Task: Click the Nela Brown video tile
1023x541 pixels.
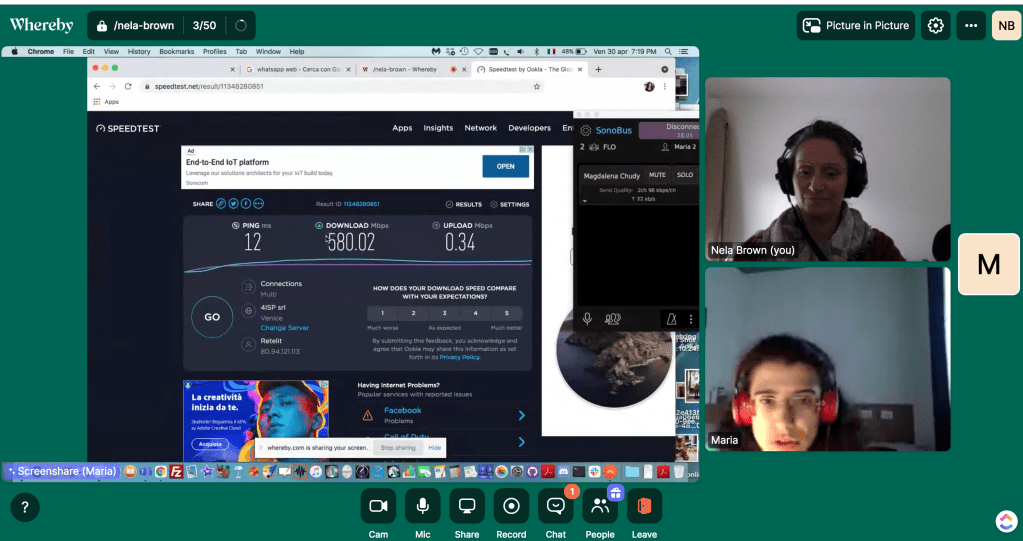Action: click(x=827, y=169)
